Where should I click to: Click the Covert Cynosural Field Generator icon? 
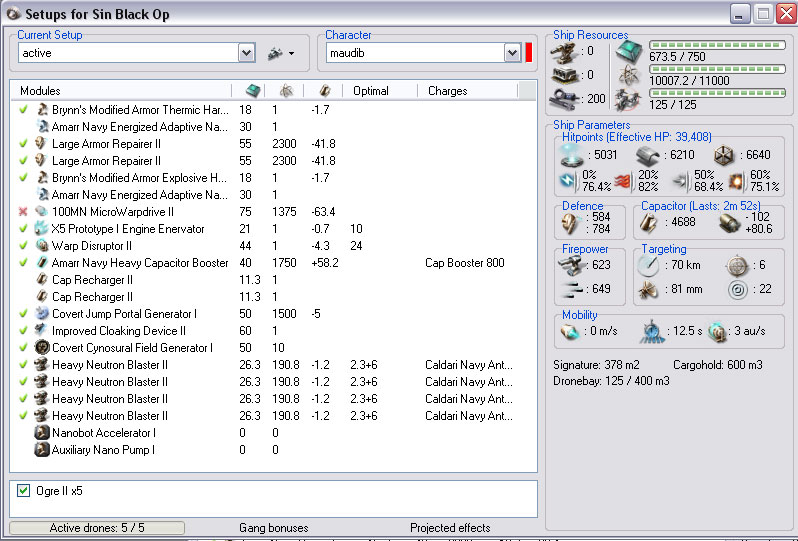42,347
